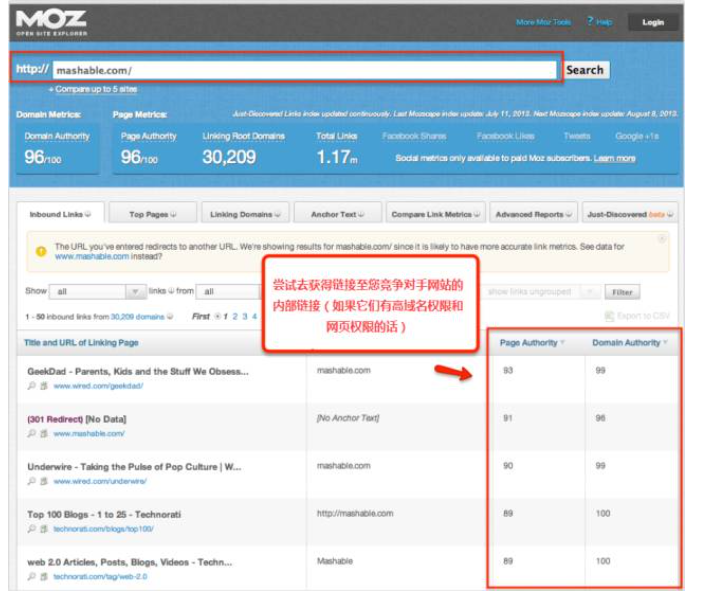The image size is (708, 602).
Task: Open the 'Show' all dropdown
Action: pos(98,292)
